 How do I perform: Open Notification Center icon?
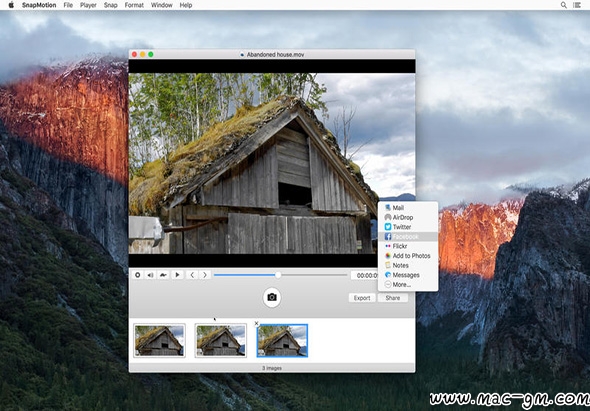pyautogui.click(x=576, y=5)
